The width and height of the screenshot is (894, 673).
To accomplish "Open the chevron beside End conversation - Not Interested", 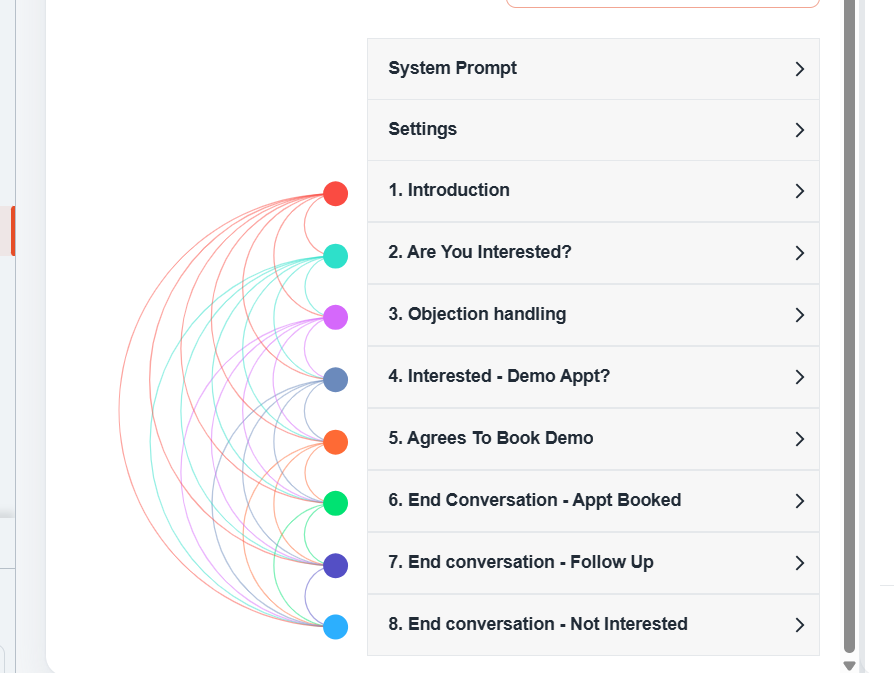I will point(799,625).
